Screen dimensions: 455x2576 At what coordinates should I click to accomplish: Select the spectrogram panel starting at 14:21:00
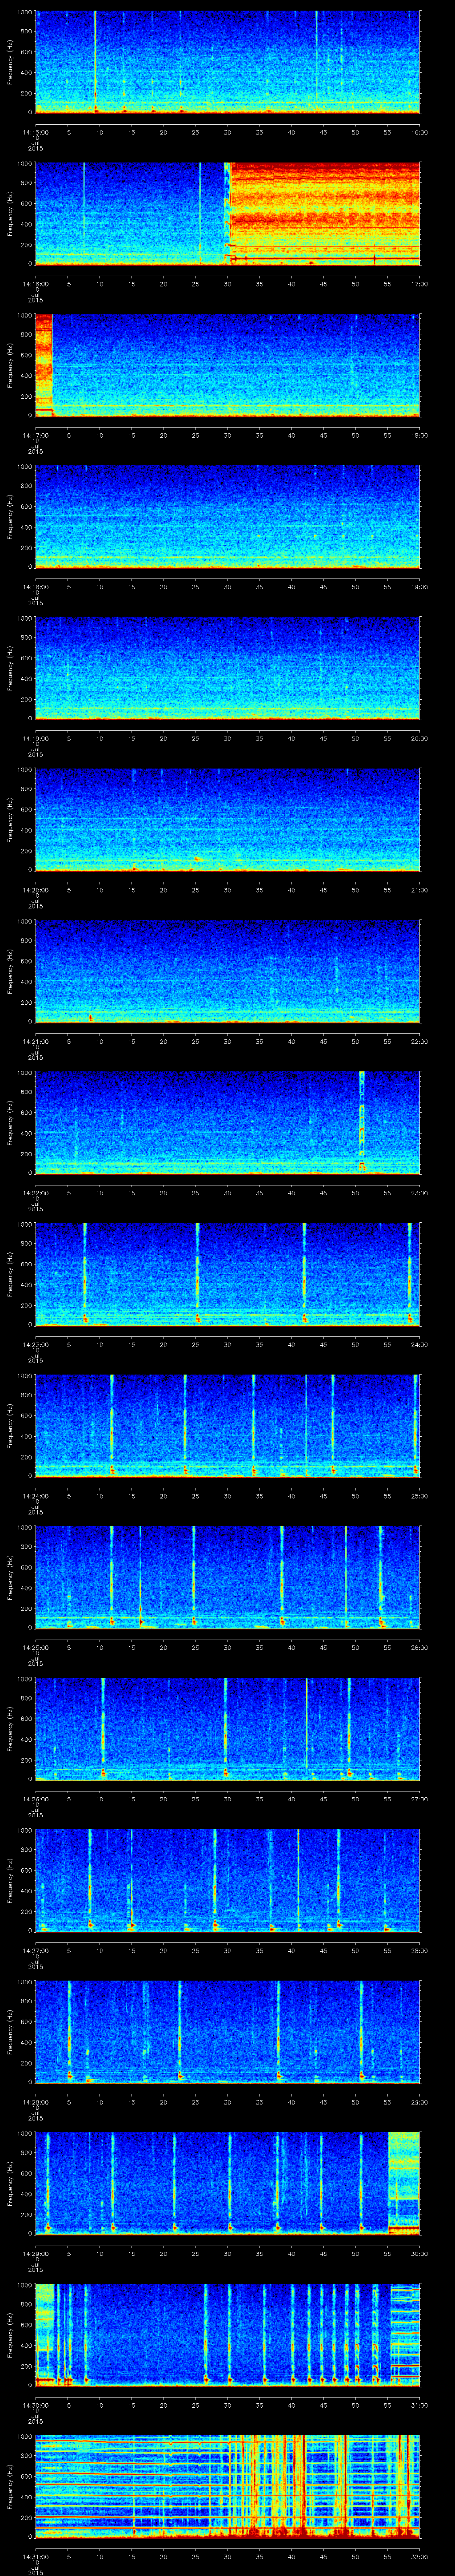click(x=227, y=971)
